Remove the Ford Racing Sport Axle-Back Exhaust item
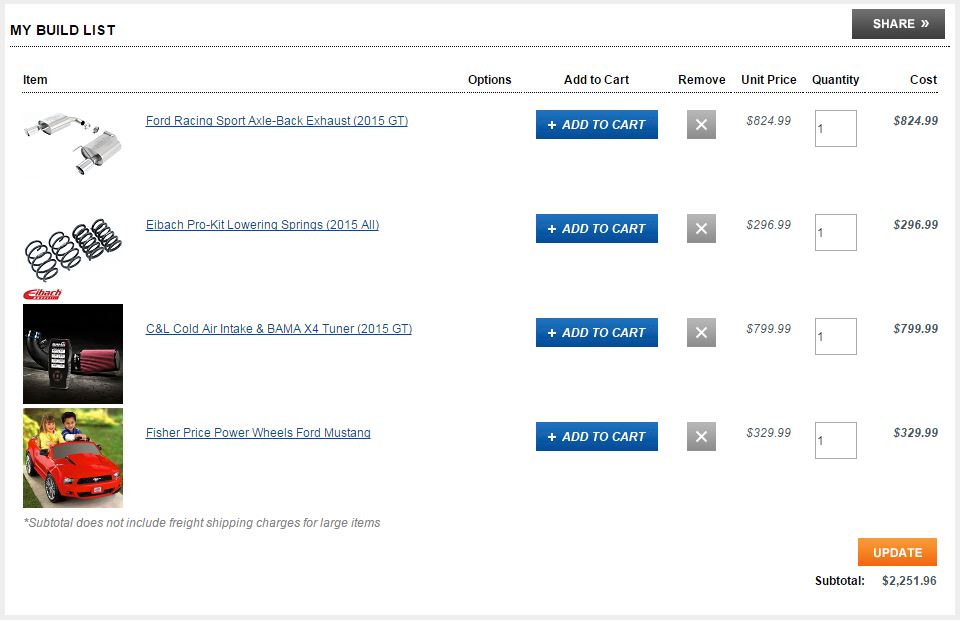960x622 pixels. [701, 125]
